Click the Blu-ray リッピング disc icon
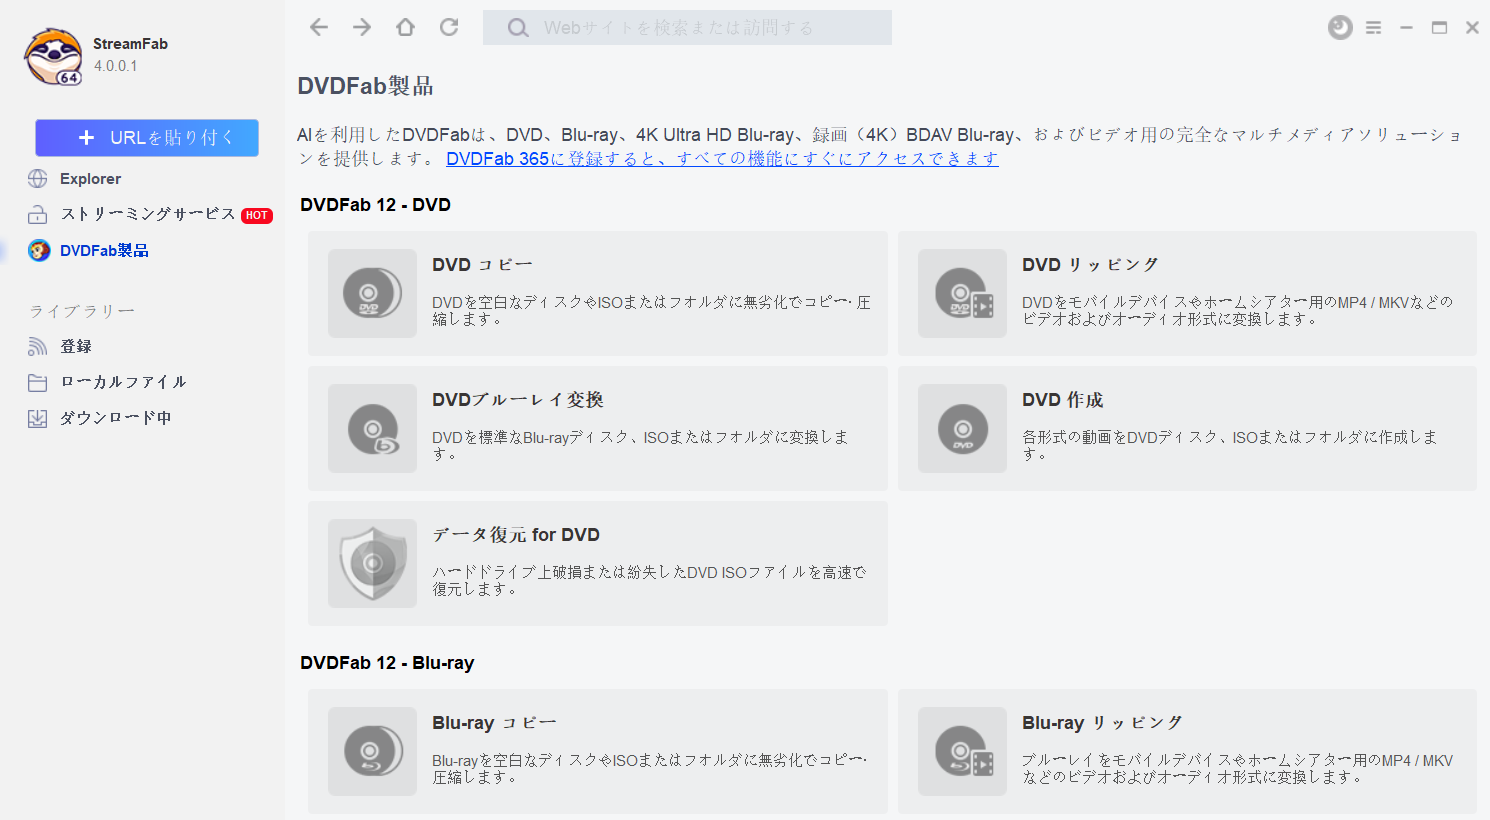The width and height of the screenshot is (1490, 820). pos(962,751)
